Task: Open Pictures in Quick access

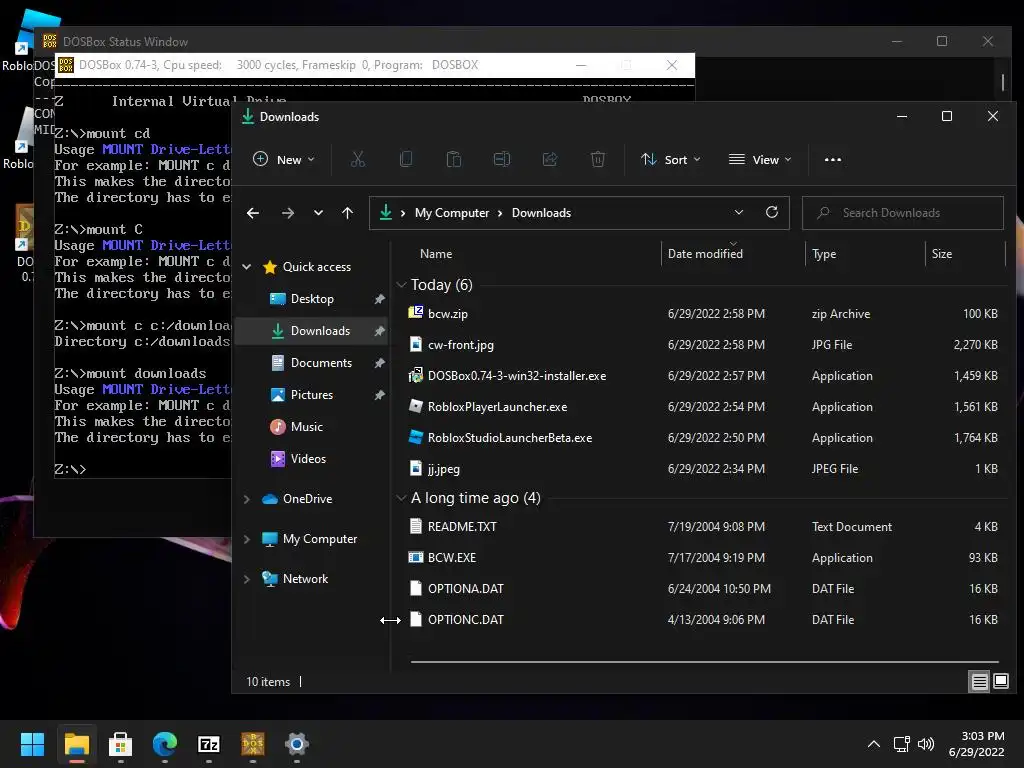Action: tap(312, 394)
